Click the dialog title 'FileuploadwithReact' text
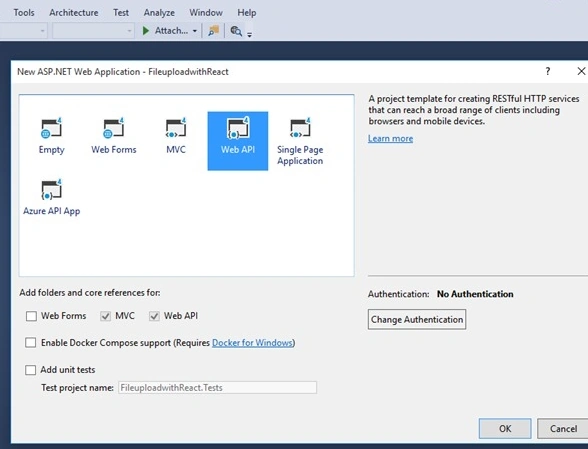Image resolution: width=588 pixels, height=449 pixels. [188, 72]
